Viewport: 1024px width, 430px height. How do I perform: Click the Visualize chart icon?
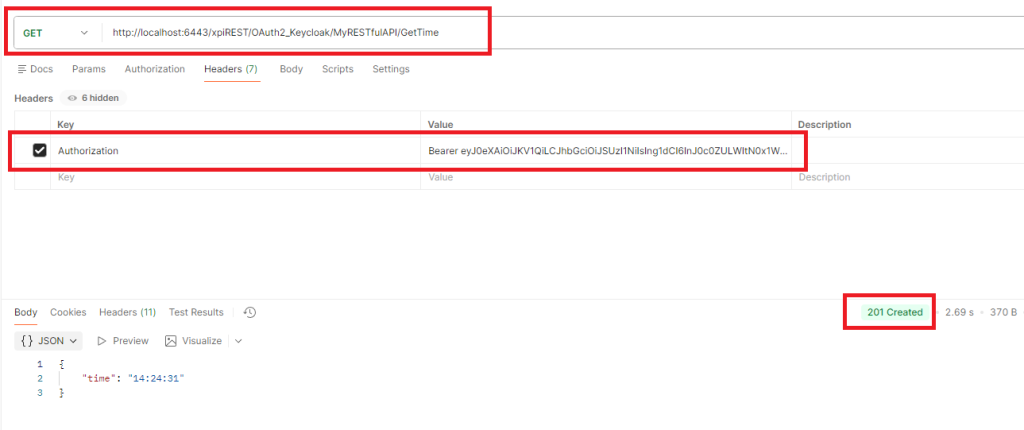click(x=170, y=341)
